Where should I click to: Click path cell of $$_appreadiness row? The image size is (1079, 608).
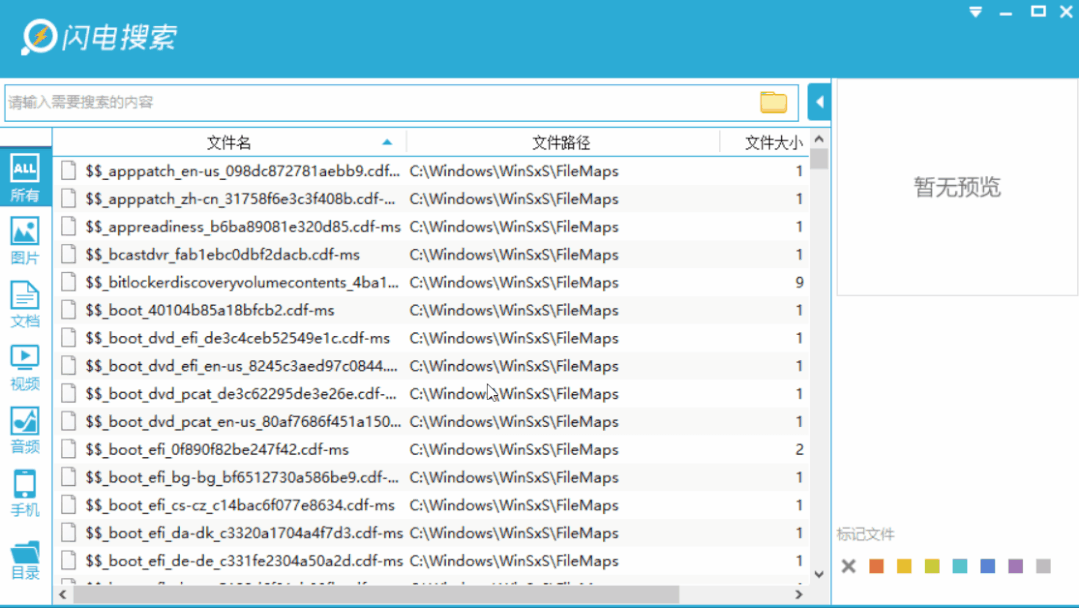point(514,226)
